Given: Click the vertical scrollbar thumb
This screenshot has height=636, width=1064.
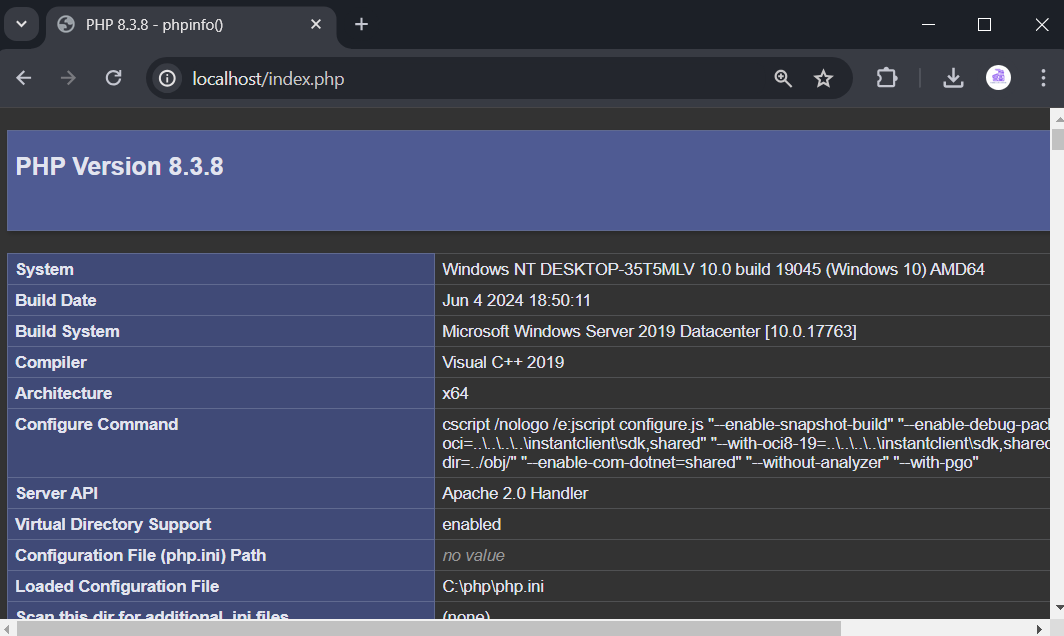Looking at the screenshot, I should point(1058,139).
